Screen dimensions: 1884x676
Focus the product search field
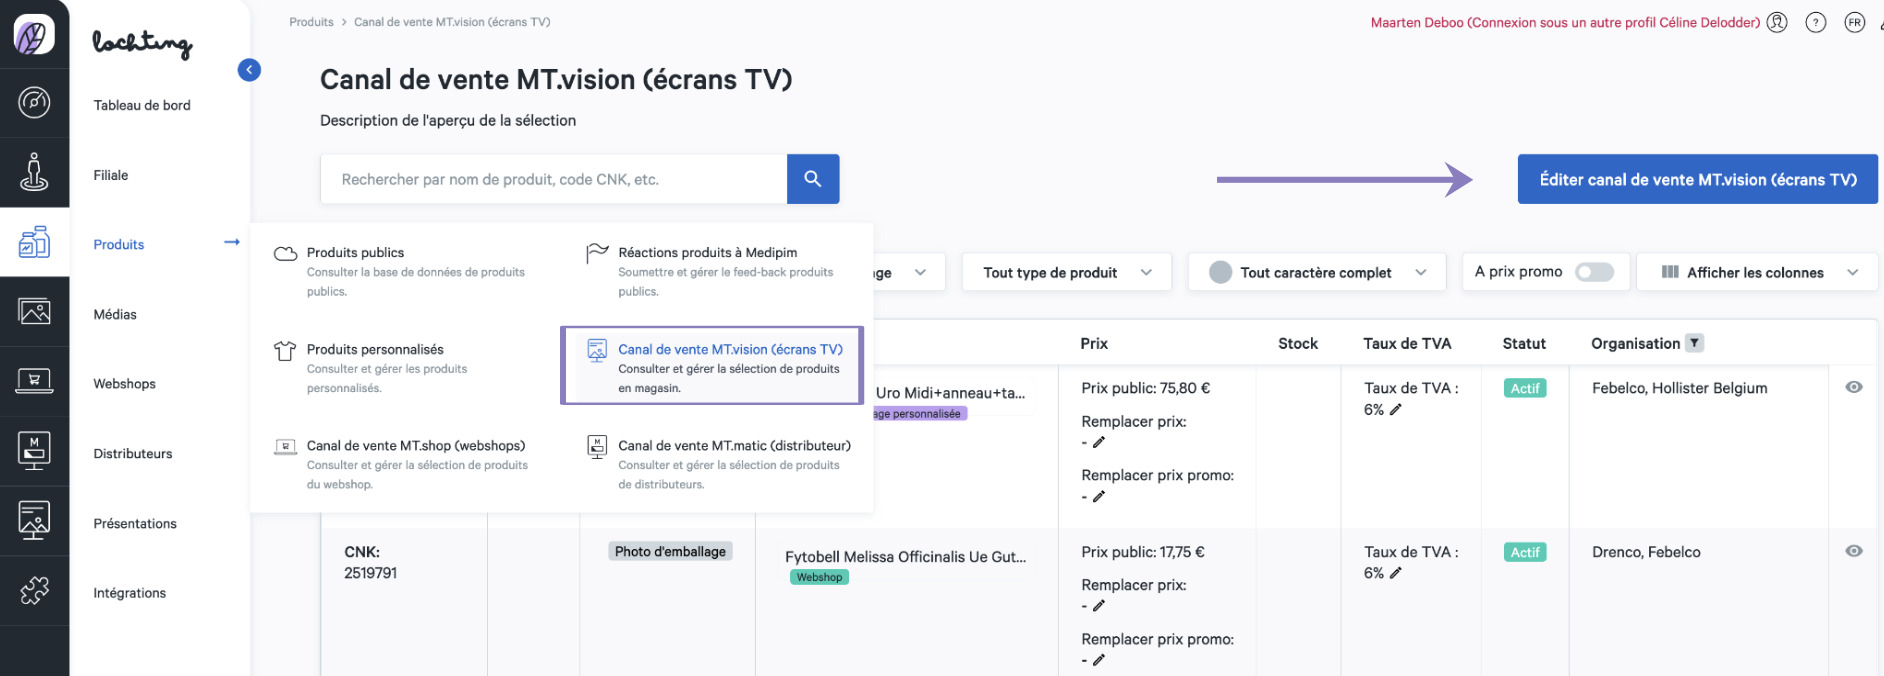click(554, 179)
